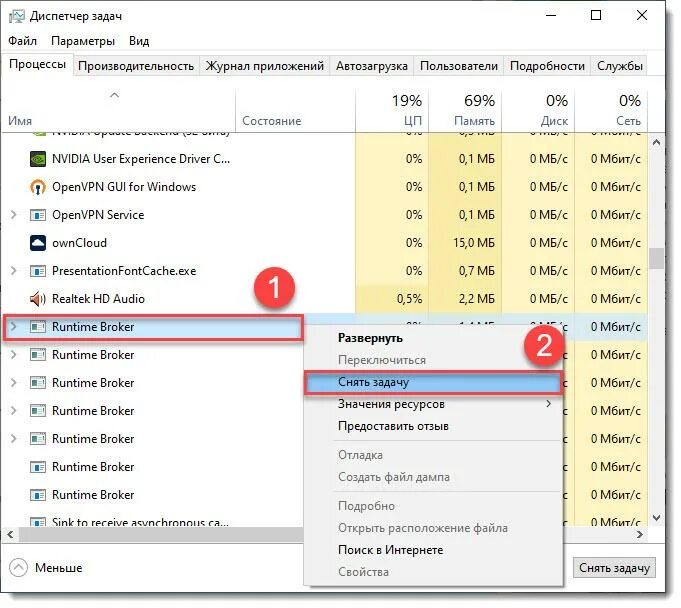Screen dimensions: 681x608
Task: Choose 'Поиск в Интернете' in the context menu
Action: coord(390,550)
